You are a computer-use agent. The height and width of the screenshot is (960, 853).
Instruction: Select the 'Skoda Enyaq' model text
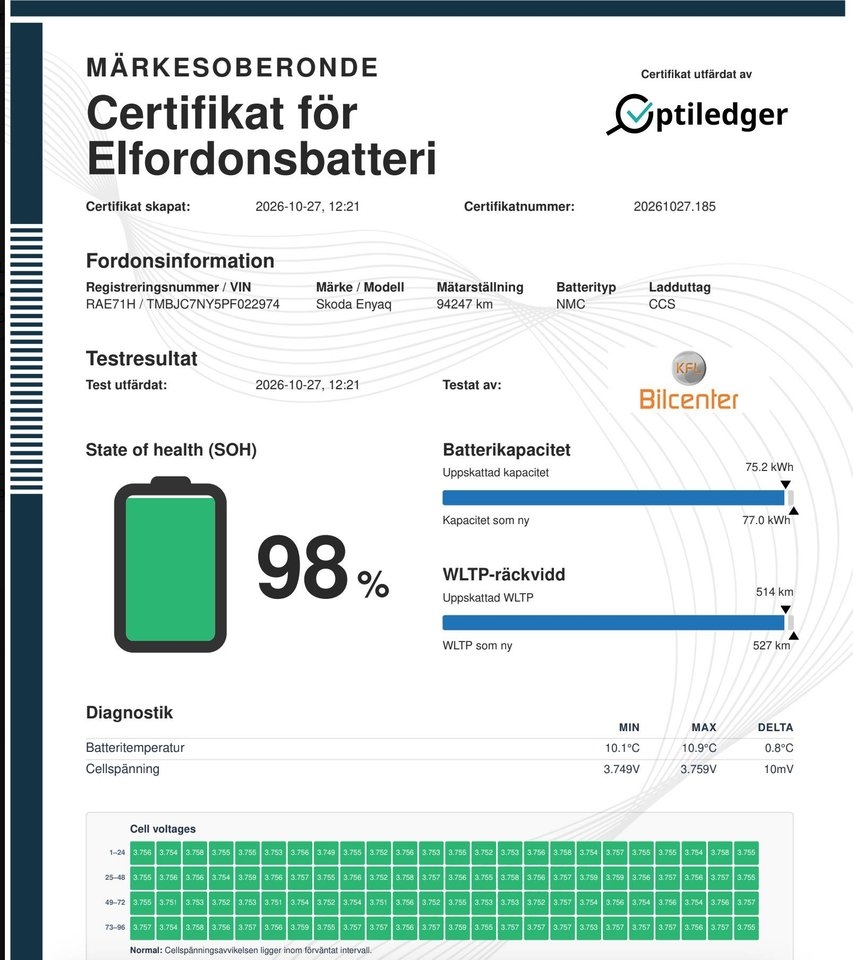pos(353,304)
